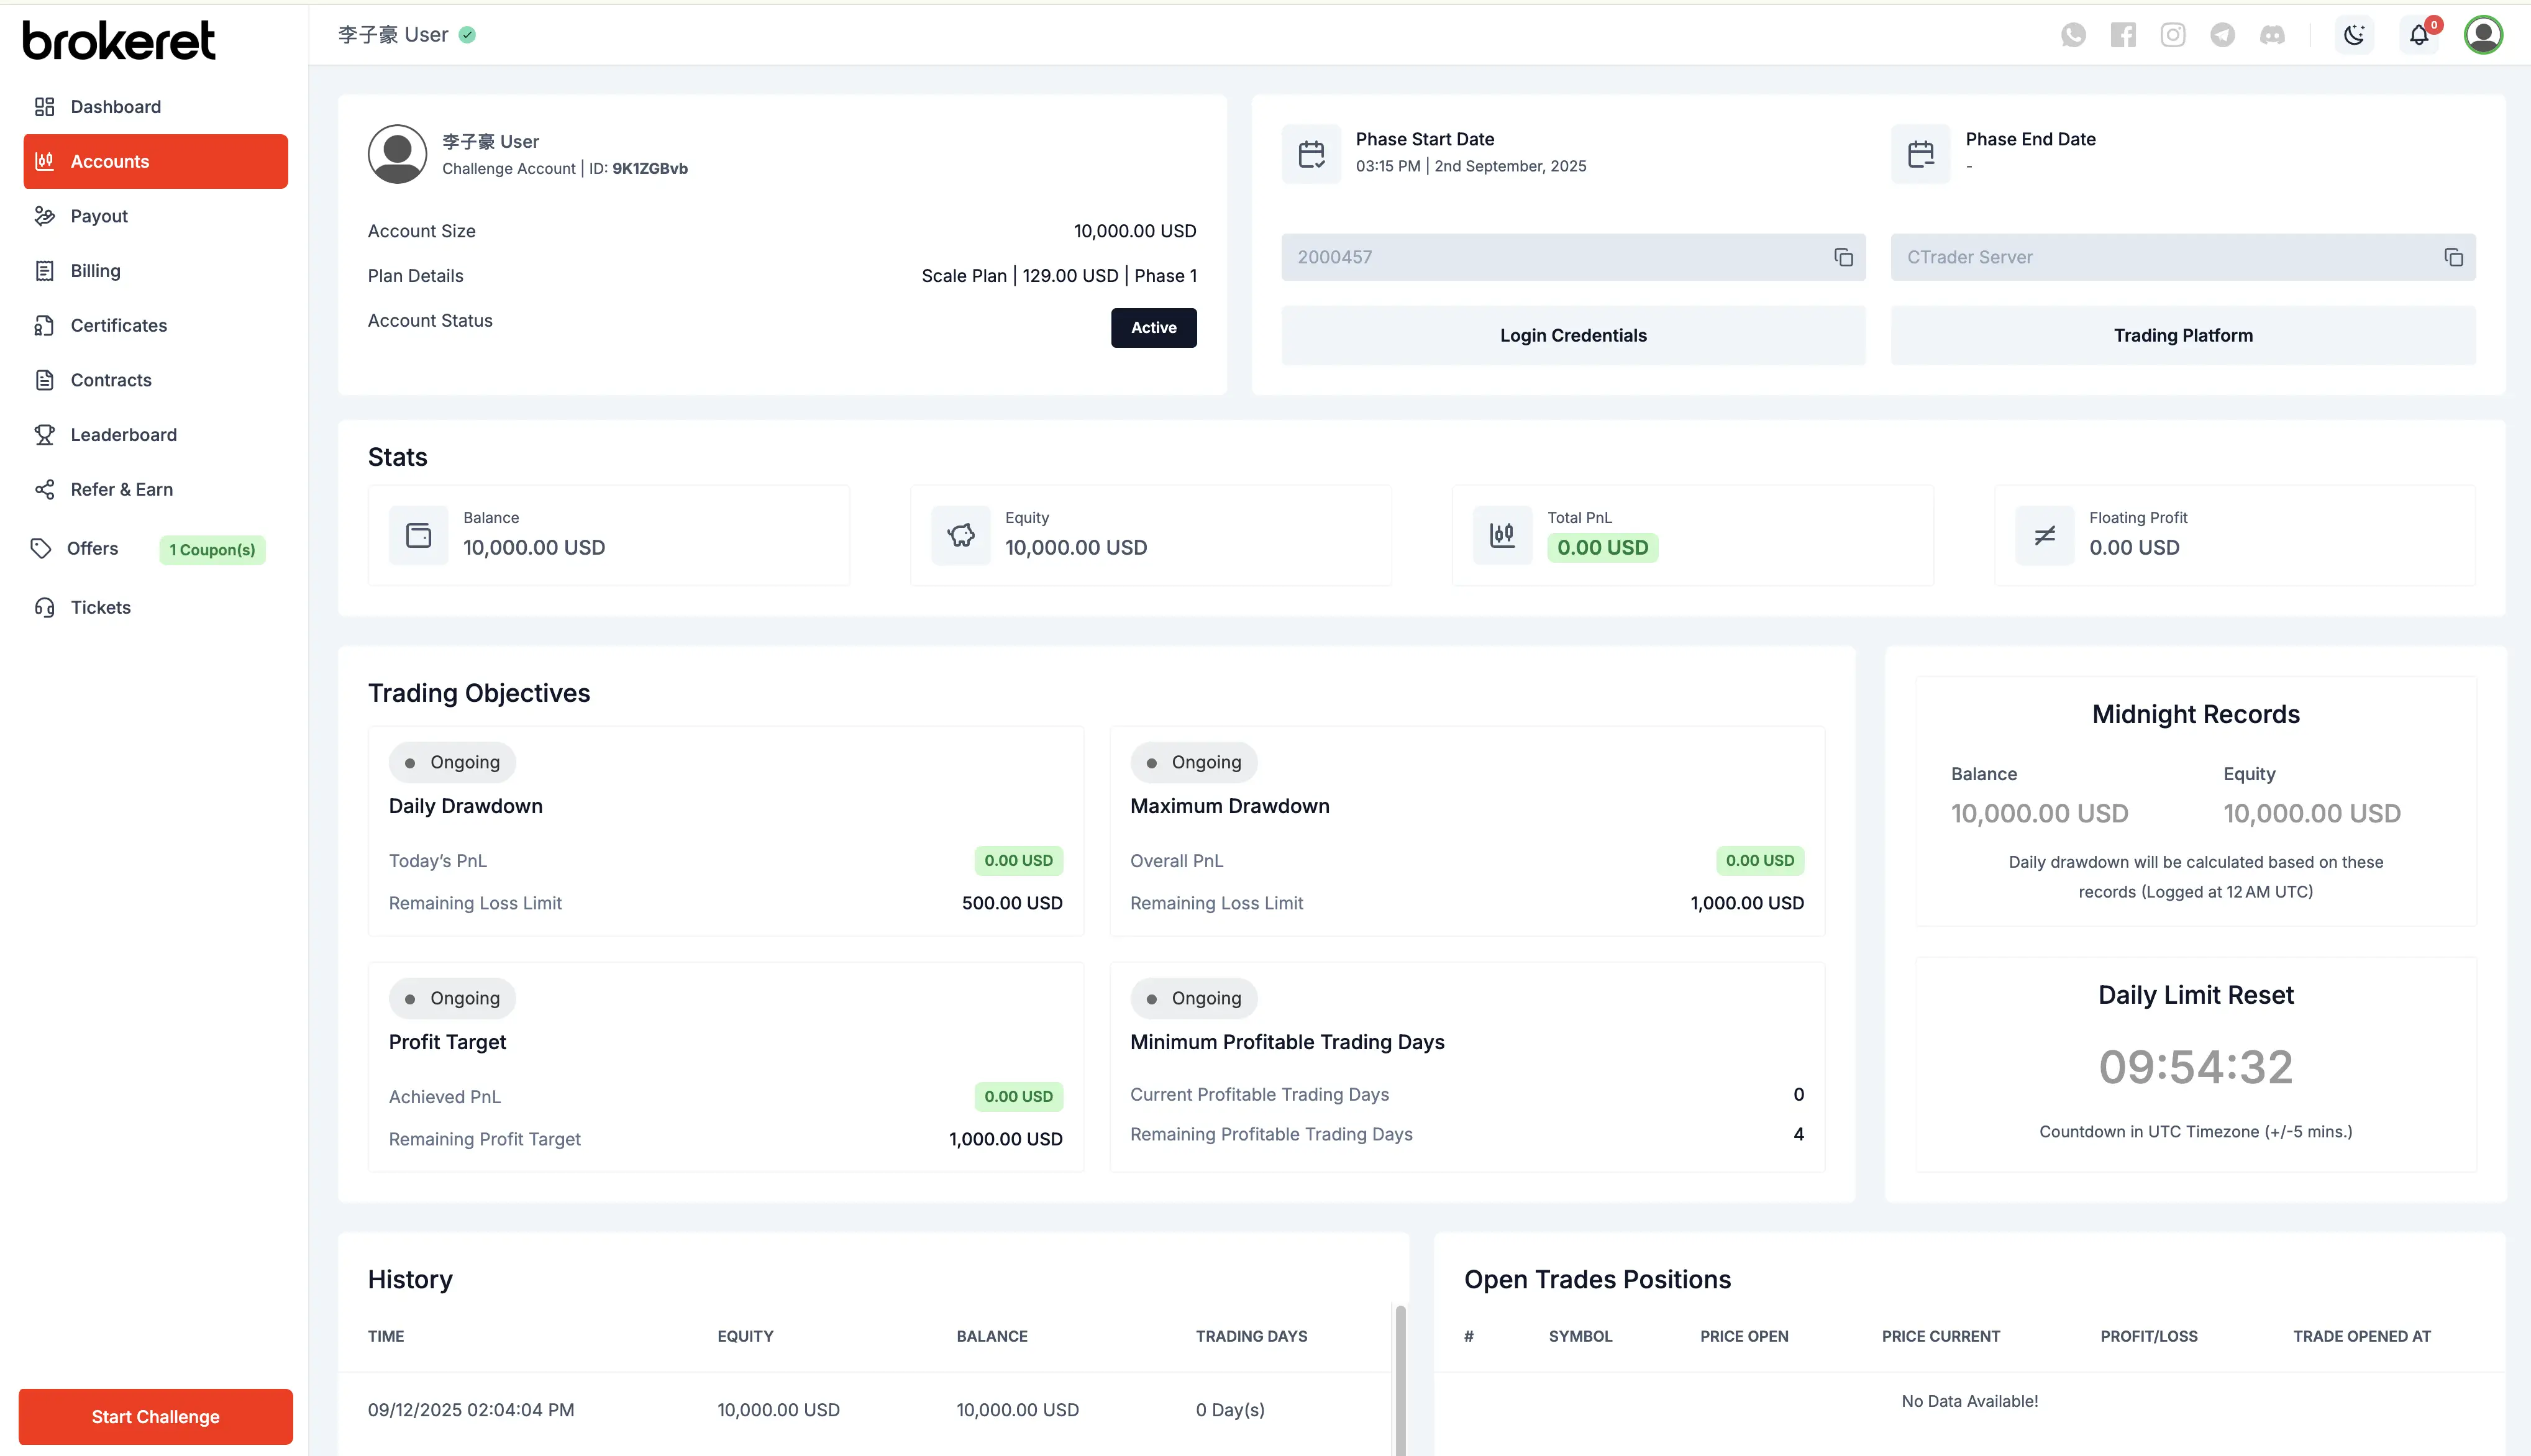This screenshot has height=1456, width=2531.
Task: Open the Facebook social icon
Action: 2123,34
